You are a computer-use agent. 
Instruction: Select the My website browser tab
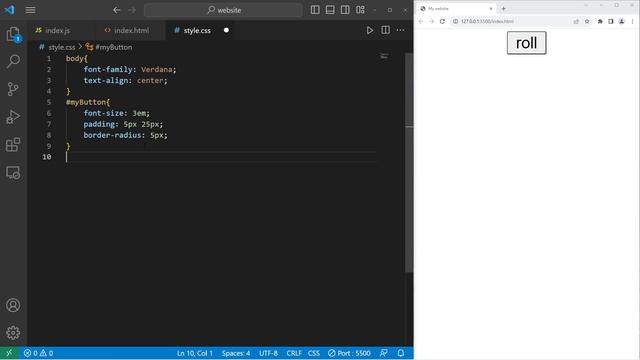pos(456,9)
